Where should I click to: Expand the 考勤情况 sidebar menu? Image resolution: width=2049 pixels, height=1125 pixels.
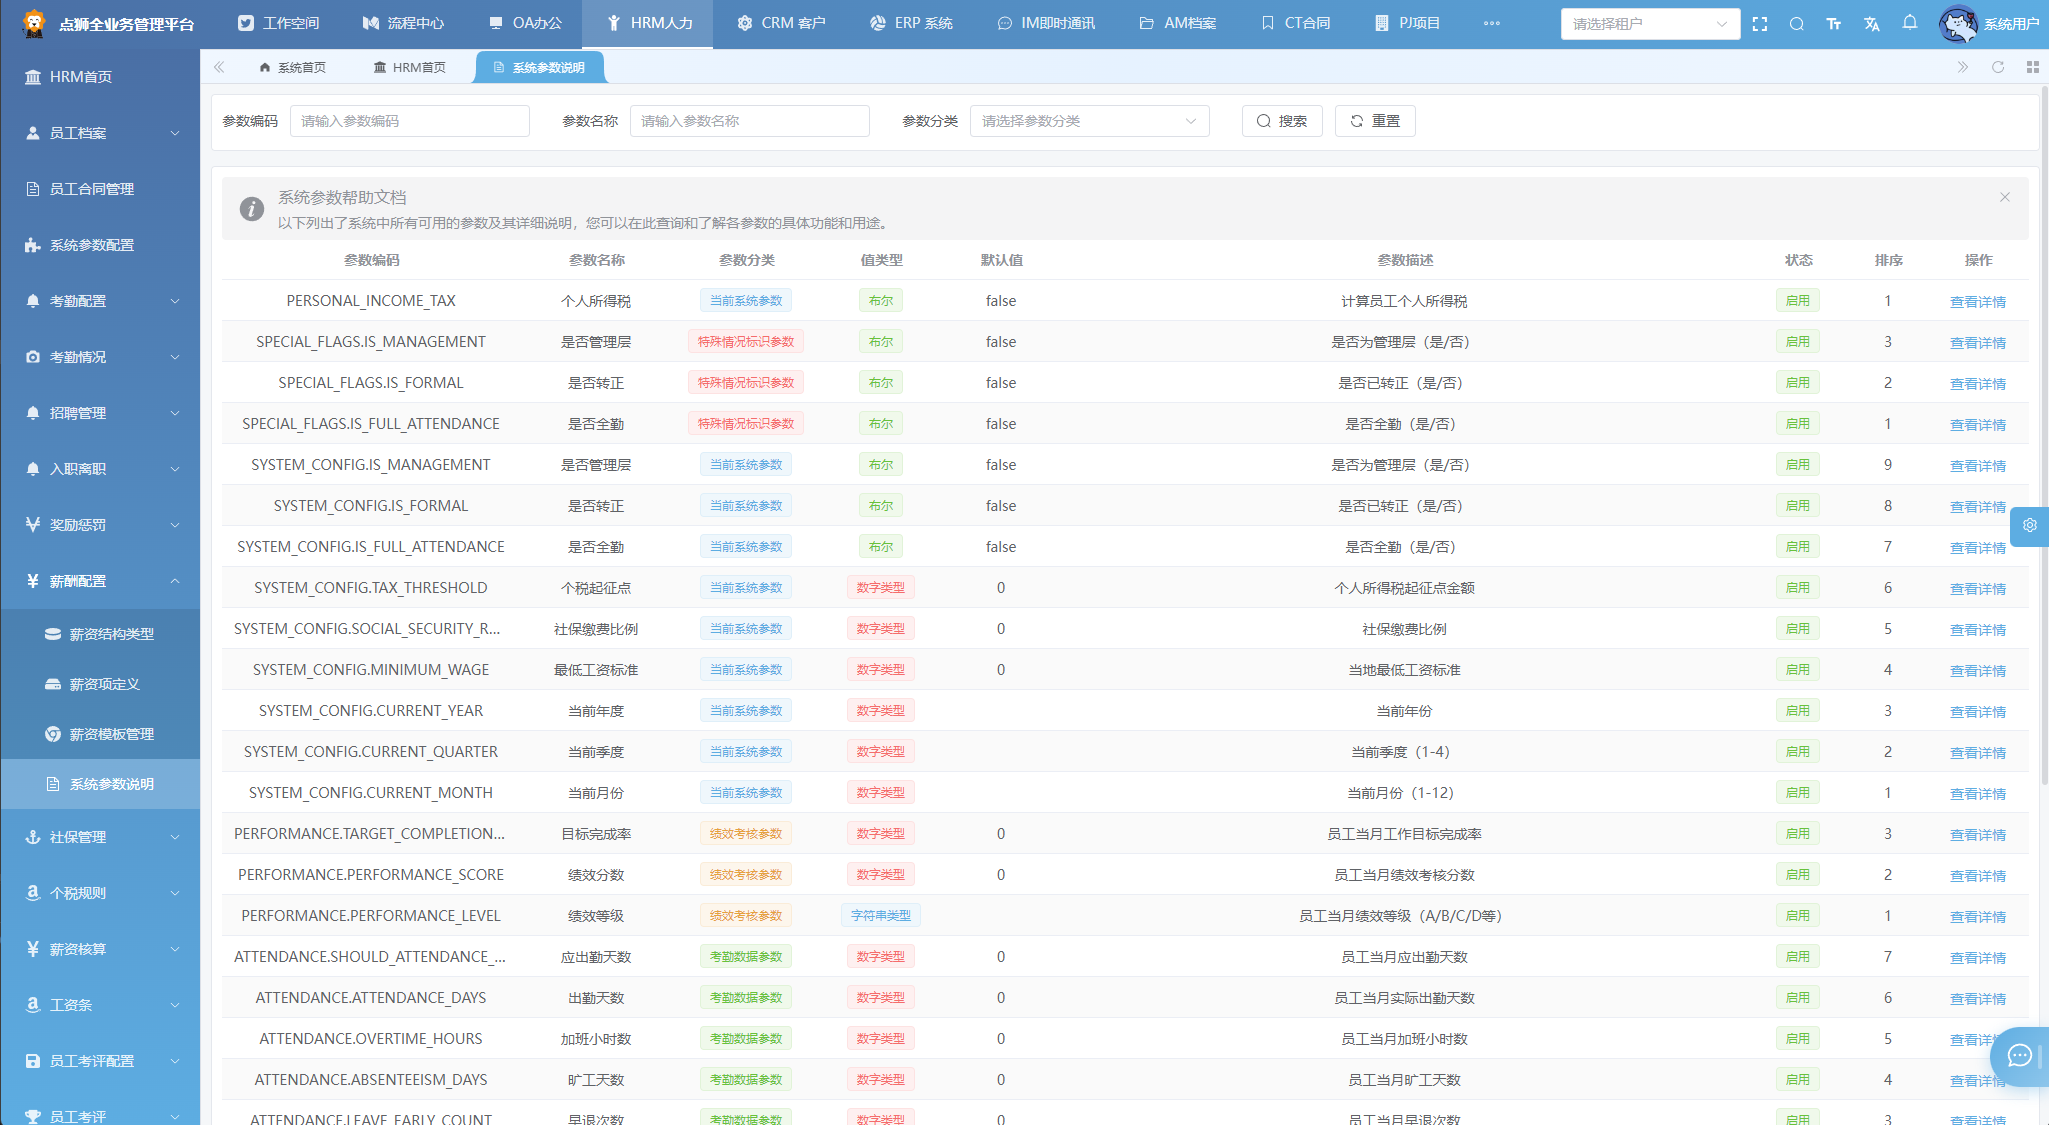coord(100,357)
